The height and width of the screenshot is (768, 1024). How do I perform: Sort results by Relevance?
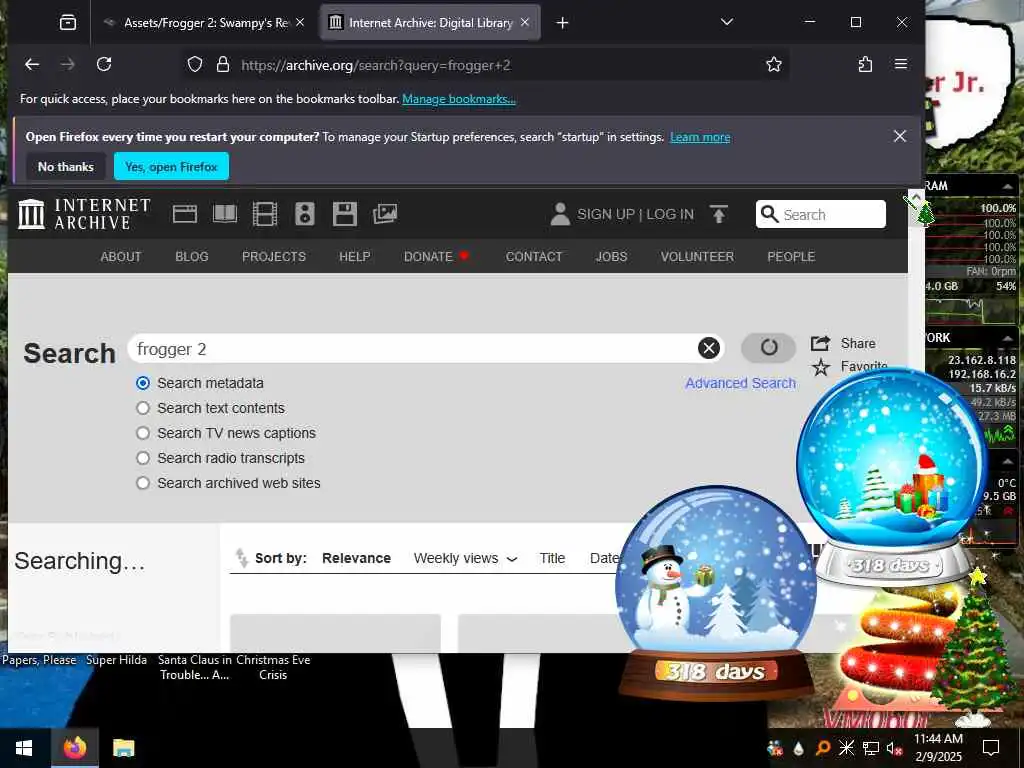356,558
